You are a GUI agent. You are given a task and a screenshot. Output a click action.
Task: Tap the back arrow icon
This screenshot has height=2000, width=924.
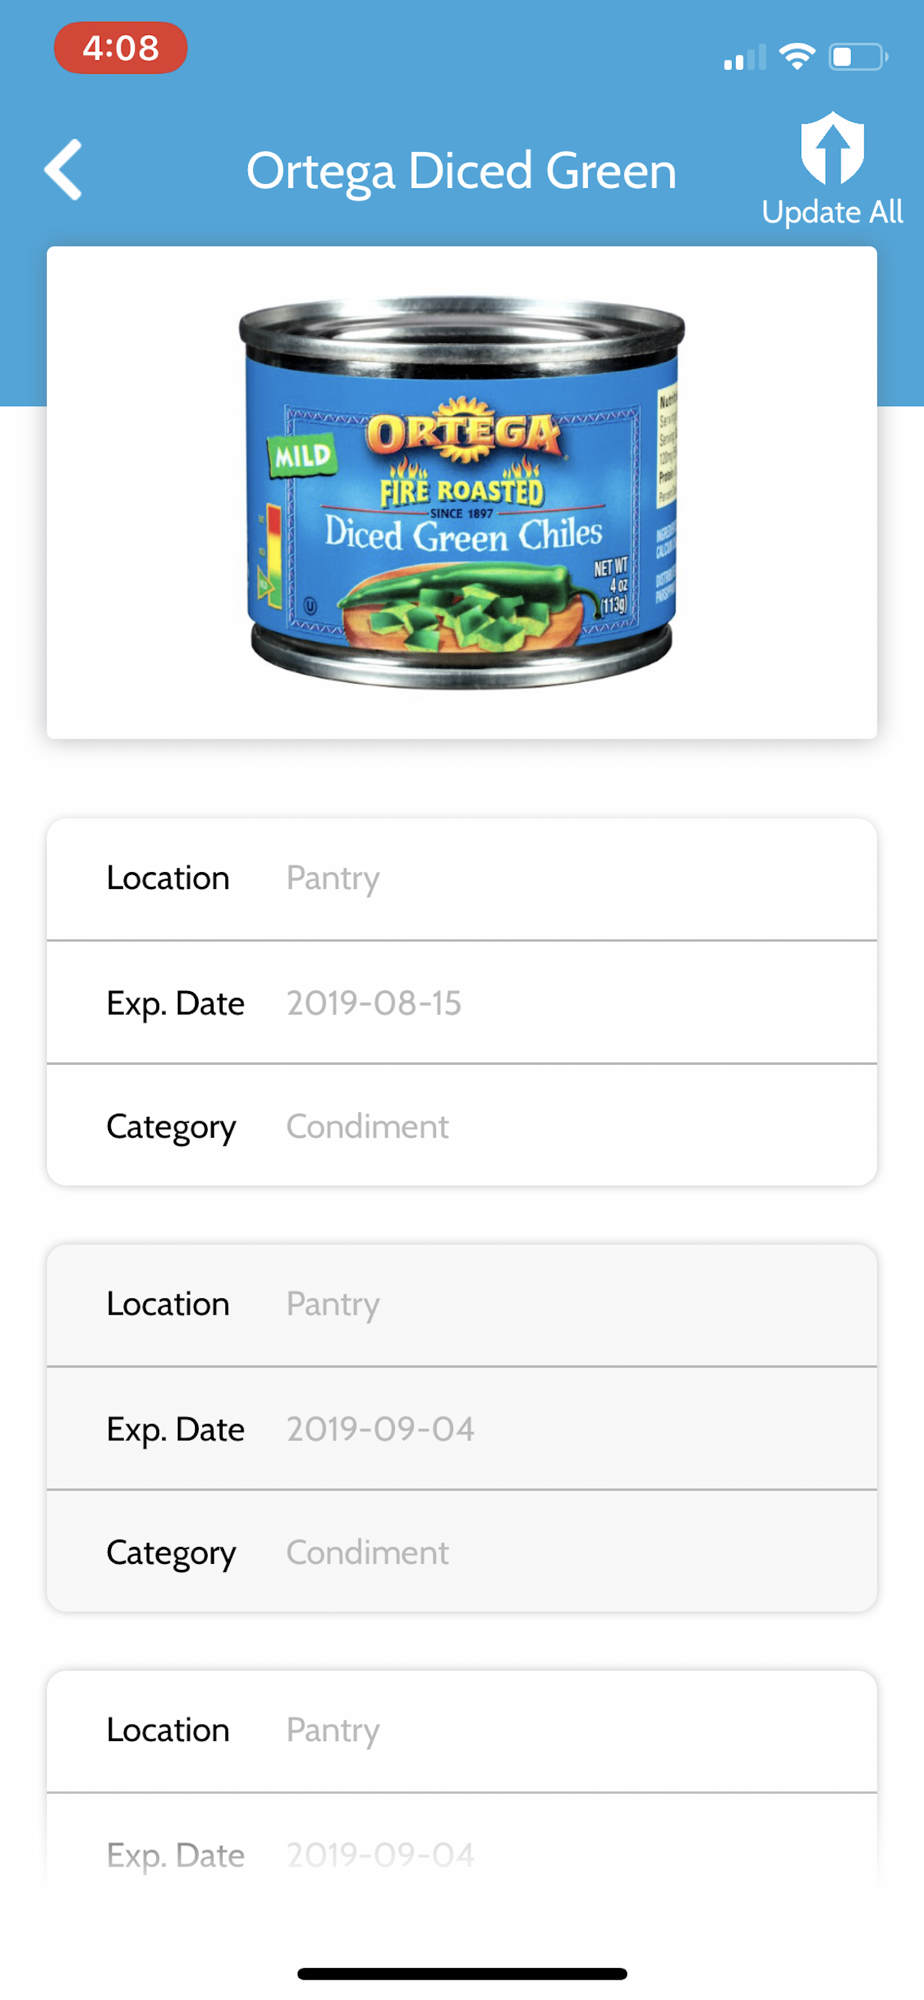(64, 170)
